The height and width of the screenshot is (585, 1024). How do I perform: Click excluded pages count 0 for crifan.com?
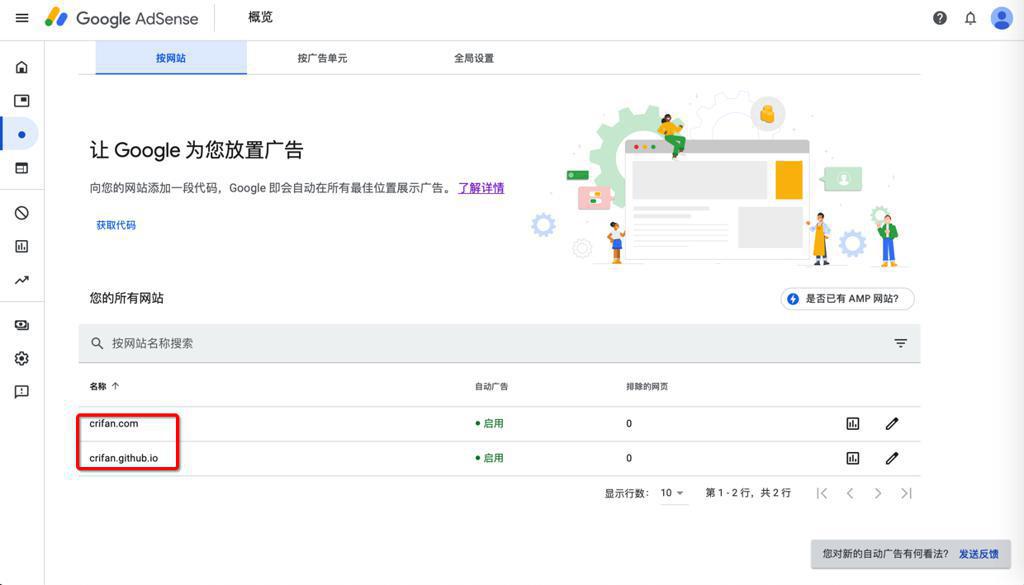click(x=629, y=424)
